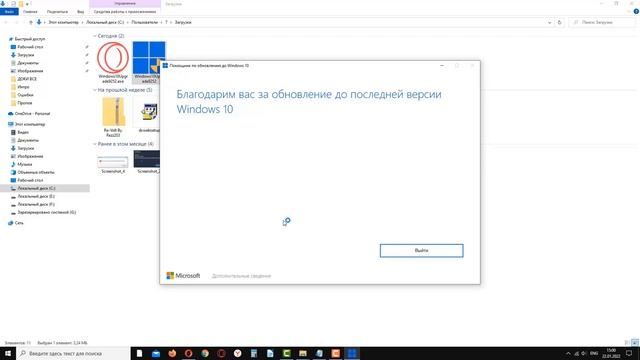Show hidden system tray icons
Image resolution: width=640 pixels, height=360 pixels.
pyautogui.click(x=568, y=353)
